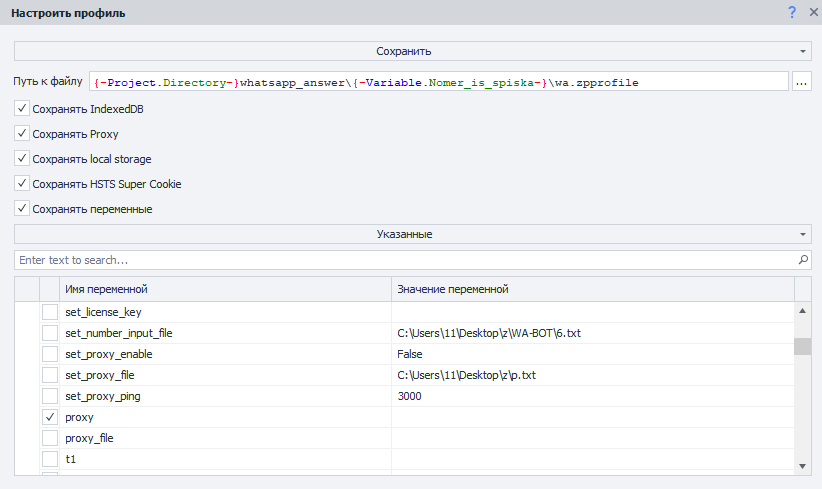
Task: Toggle the Сохранять IndexedDB checkbox
Action: point(22,108)
